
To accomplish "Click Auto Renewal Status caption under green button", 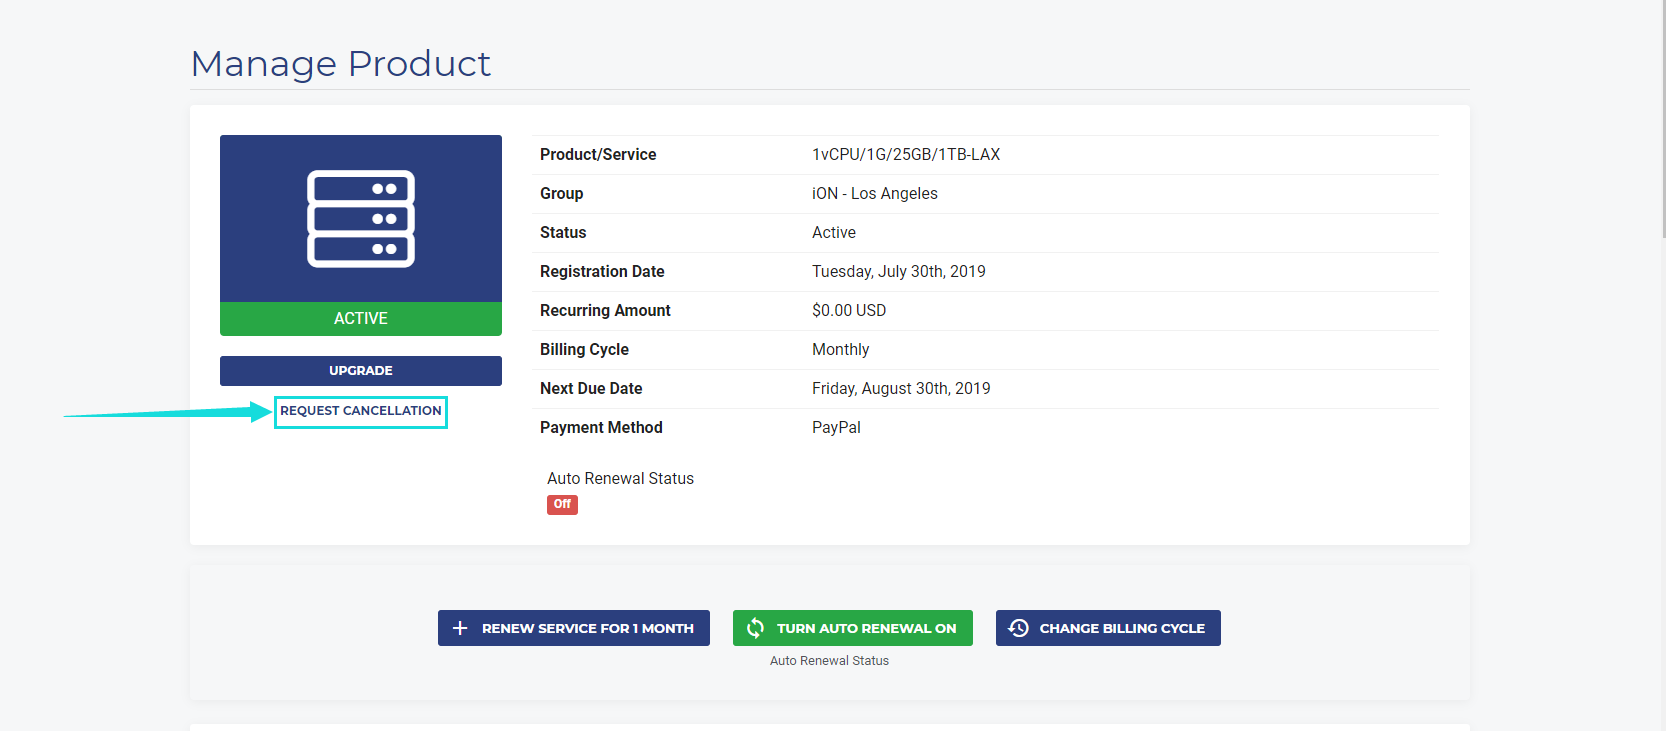I will pyautogui.click(x=829, y=661).
